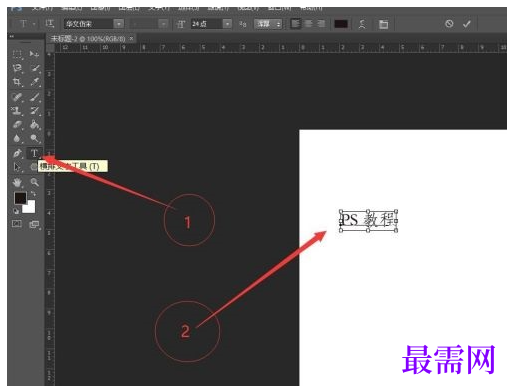Reset default foreground and background colors

15,211
